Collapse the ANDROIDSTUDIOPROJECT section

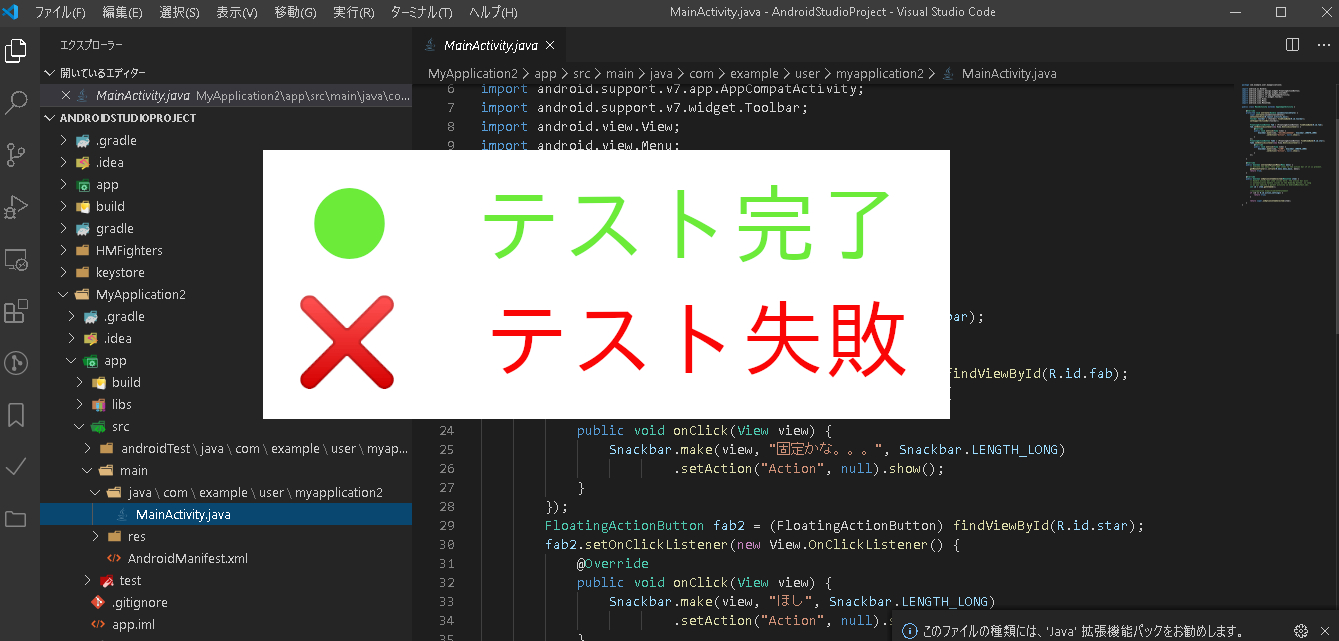(226, 118)
